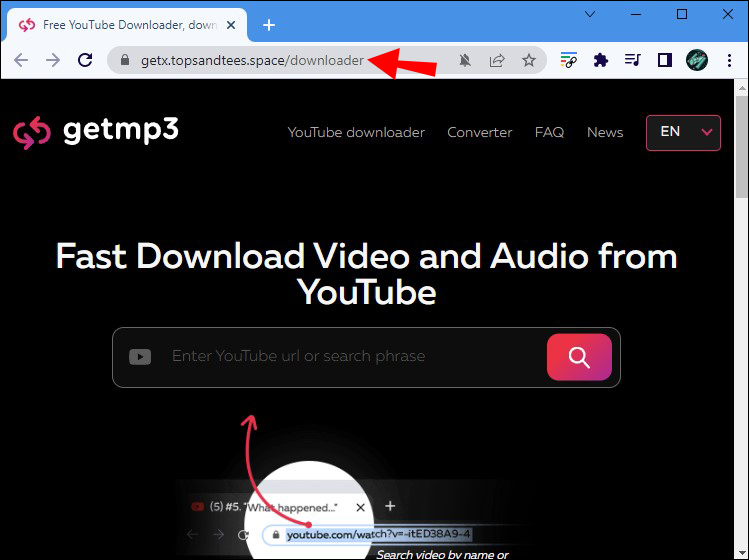
Task: Close the Free YouTube Downloader tab
Action: coord(231,25)
